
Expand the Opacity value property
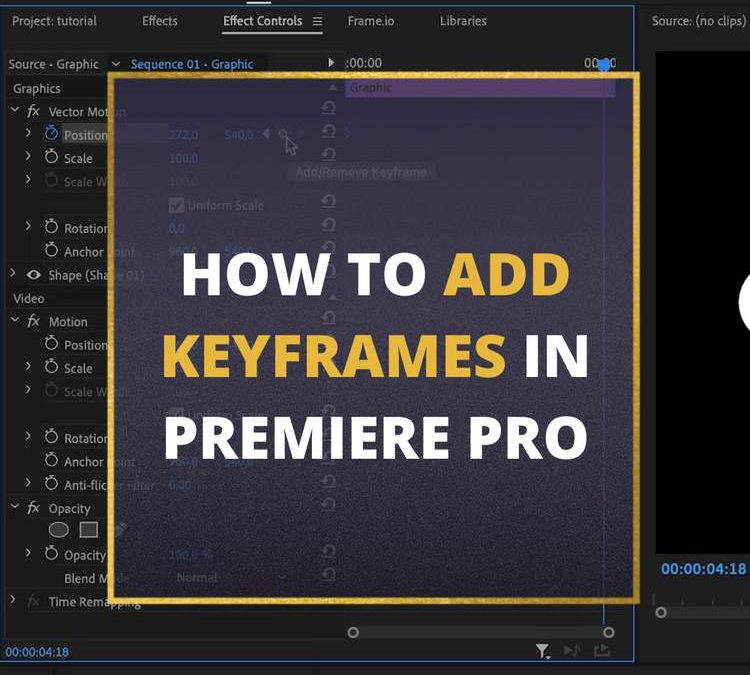coord(28,553)
